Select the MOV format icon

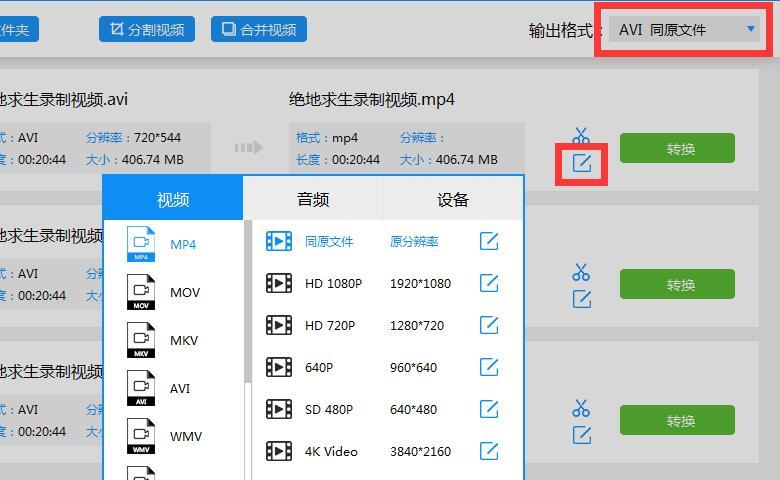click(x=141, y=292)
